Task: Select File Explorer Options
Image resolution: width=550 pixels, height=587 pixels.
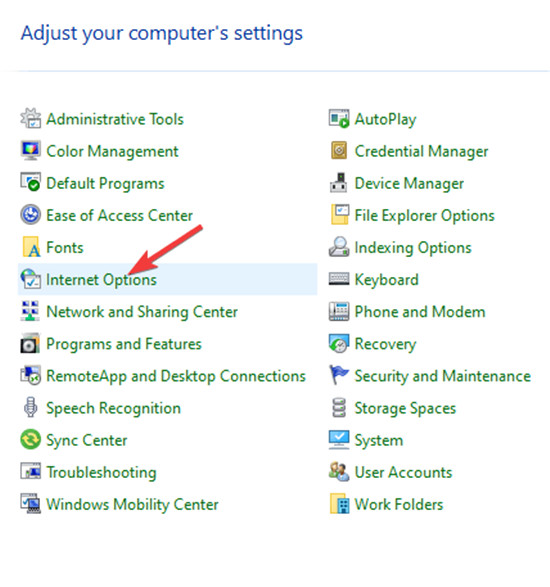Action: 425,216
